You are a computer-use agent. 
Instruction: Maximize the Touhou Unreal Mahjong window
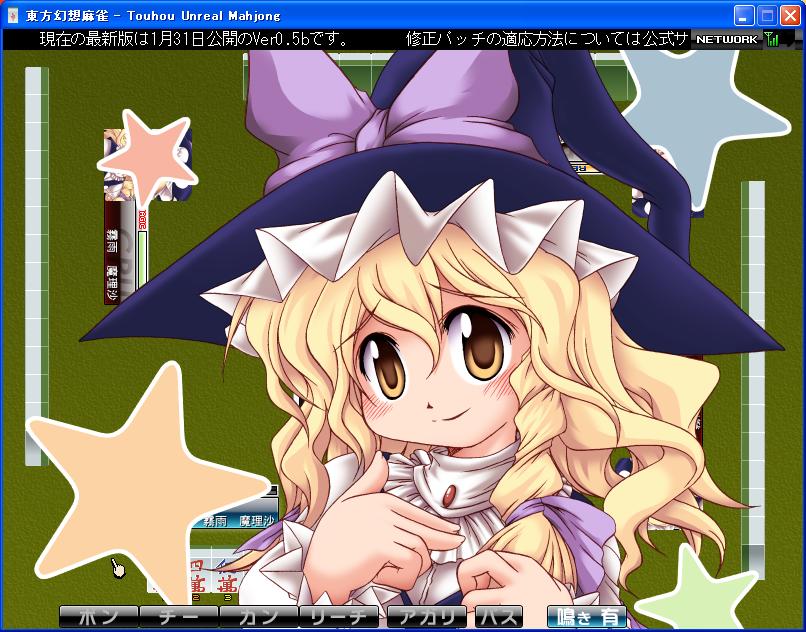pyautogui.click(x=767, y=15)
